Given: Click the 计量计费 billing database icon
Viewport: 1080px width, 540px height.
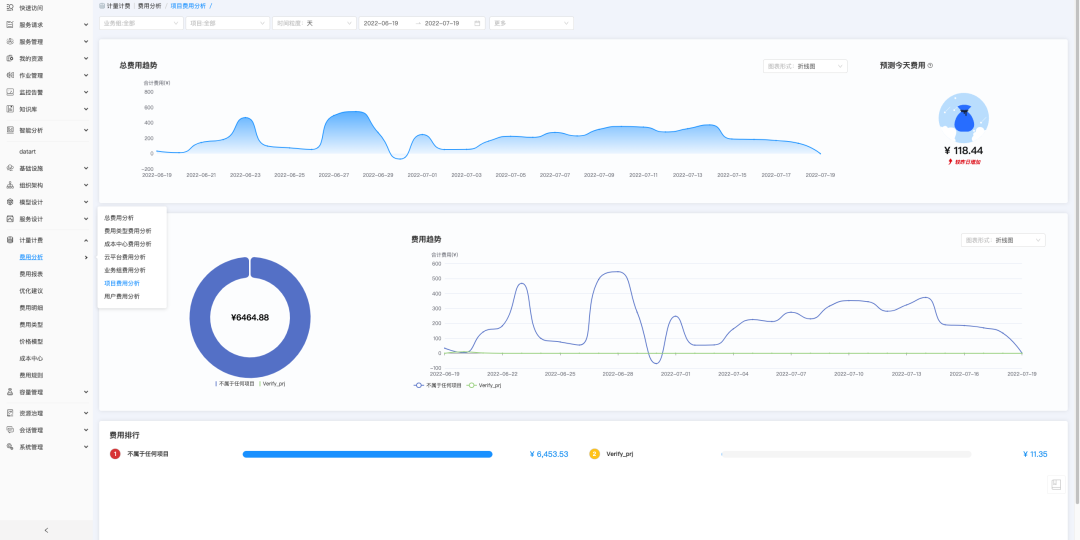Looking at the screenshot, I should (10, 240).
